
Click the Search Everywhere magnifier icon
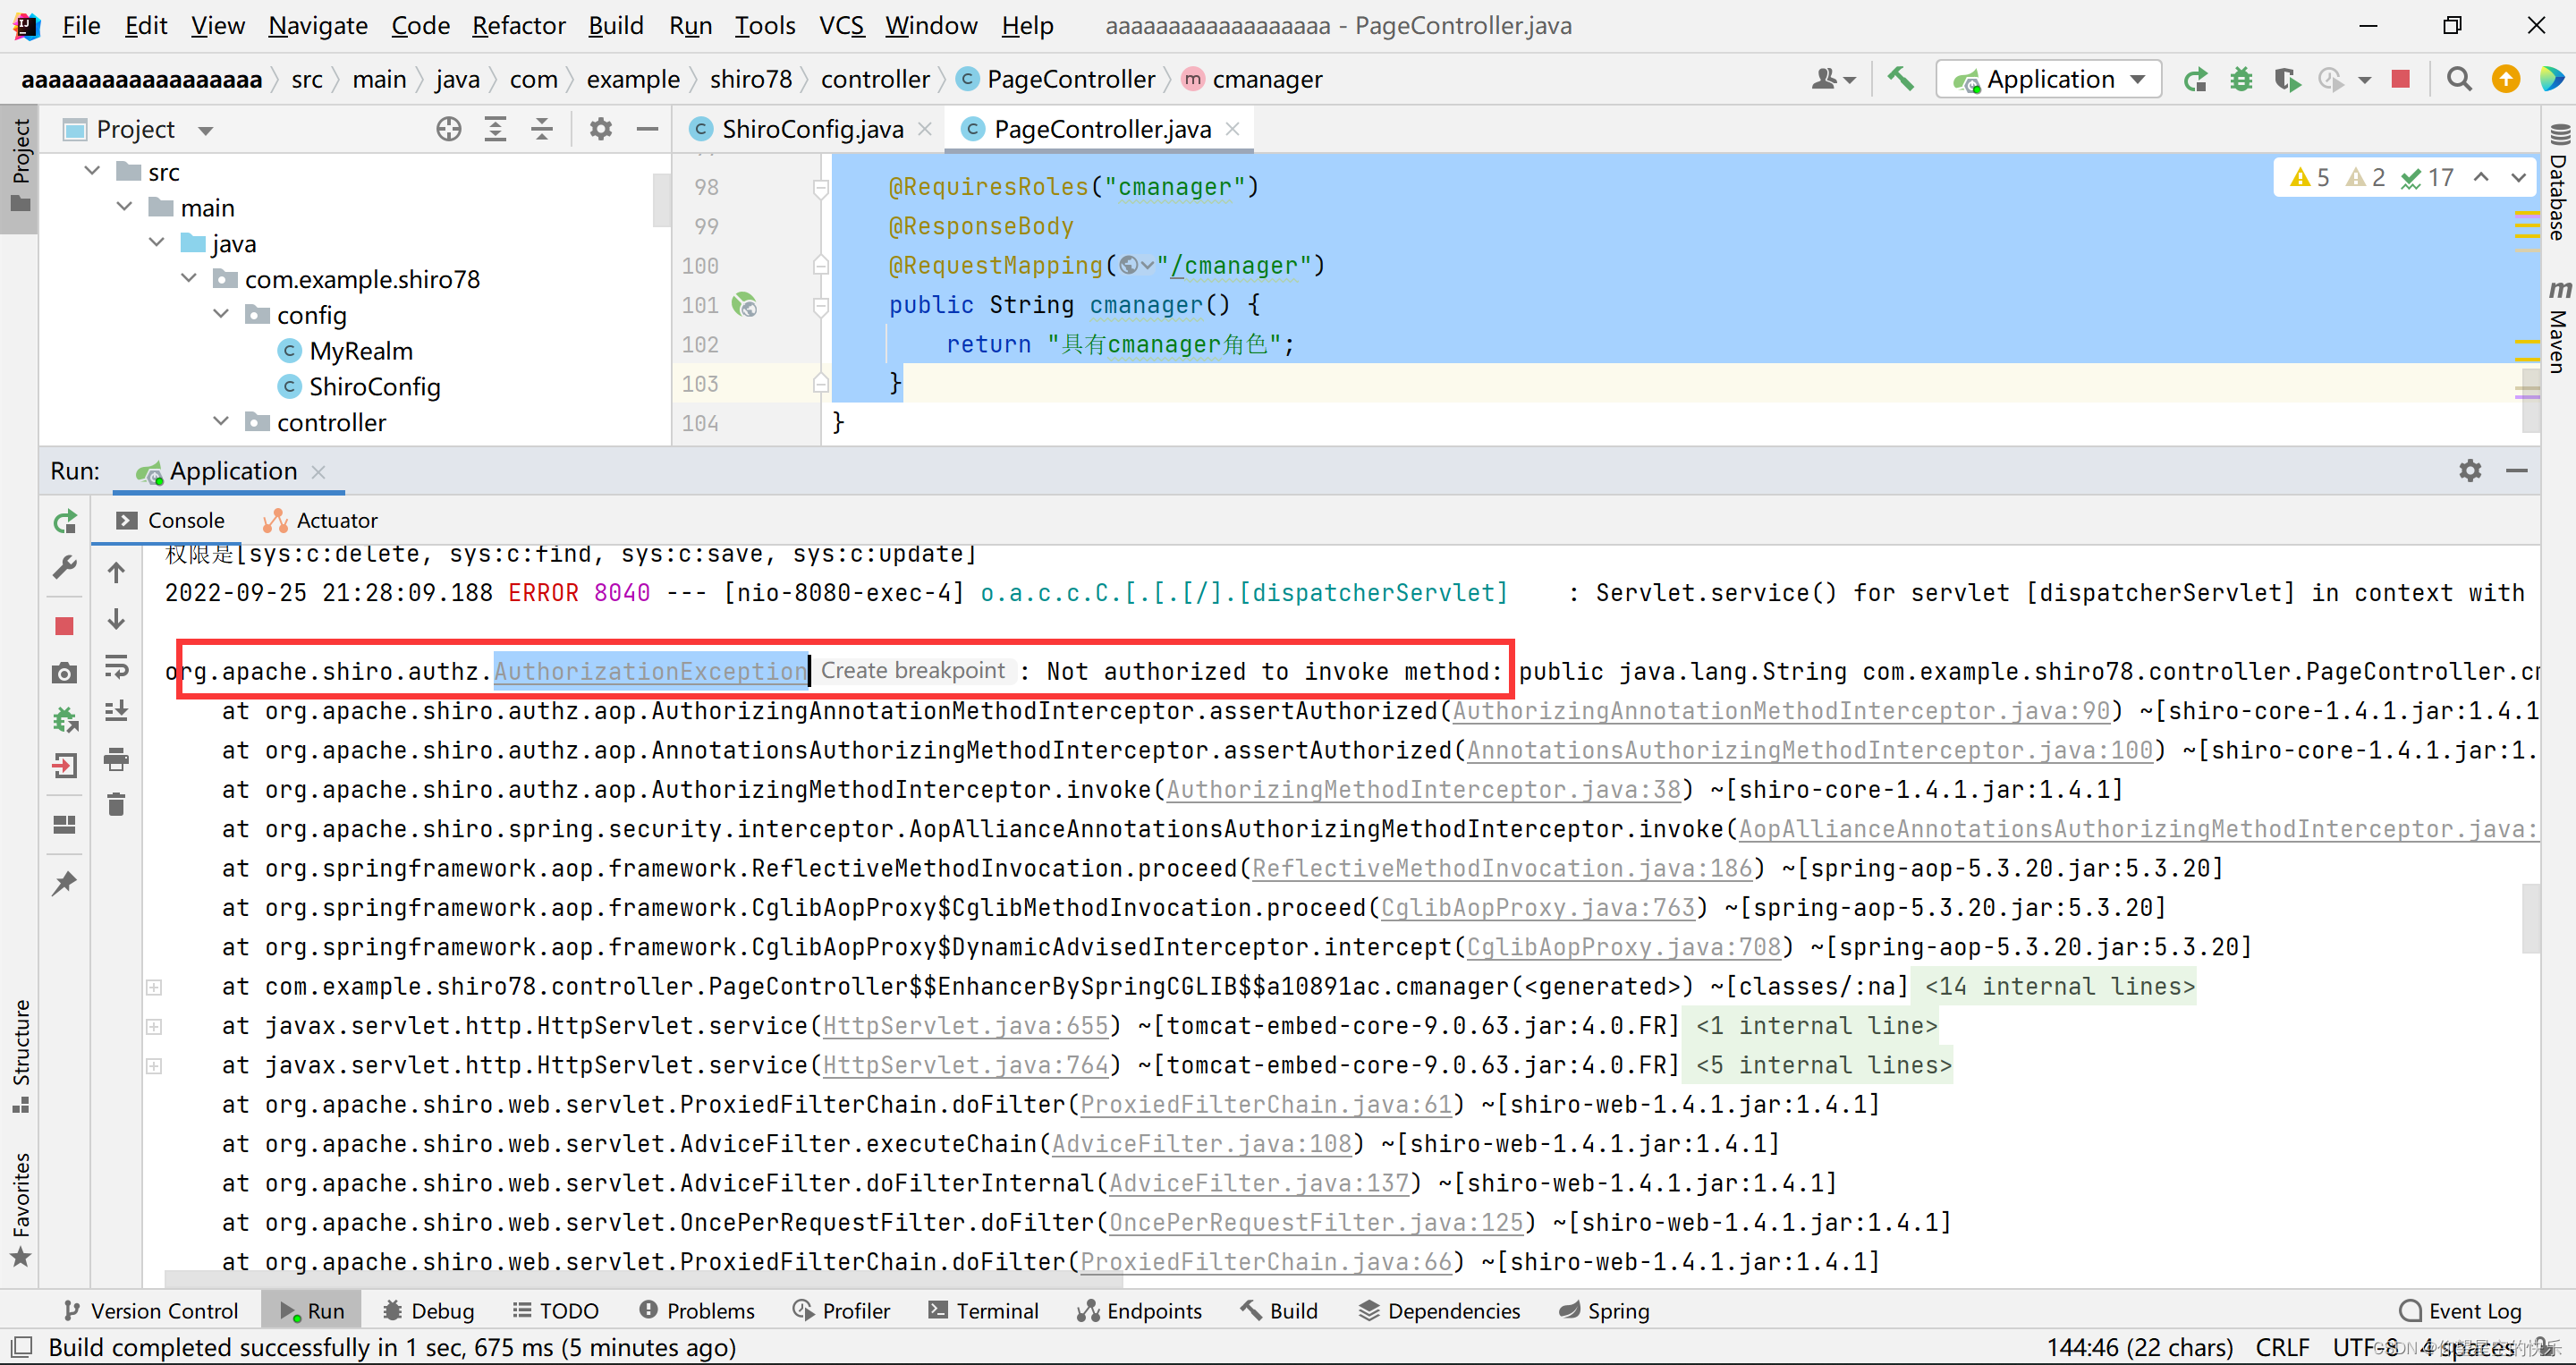pyautogui.click(x=2459, y=79)
